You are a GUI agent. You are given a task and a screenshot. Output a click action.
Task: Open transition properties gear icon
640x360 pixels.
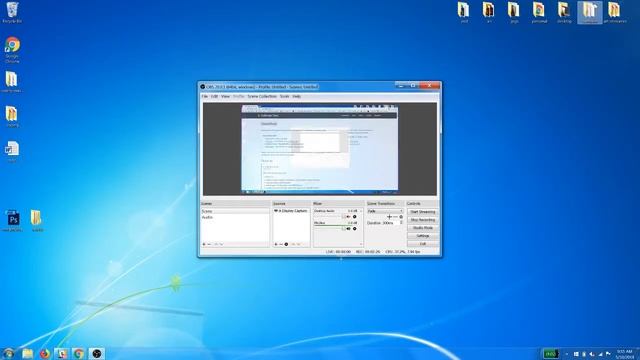(401, 217)
